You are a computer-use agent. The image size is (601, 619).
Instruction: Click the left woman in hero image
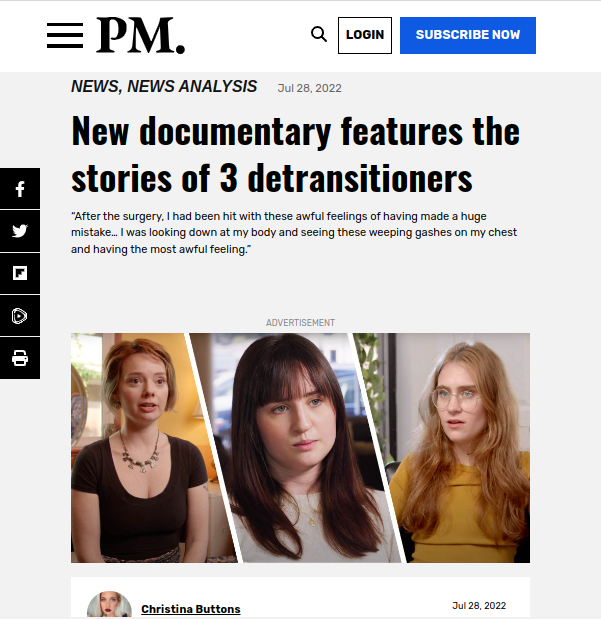tap(144, 448)
